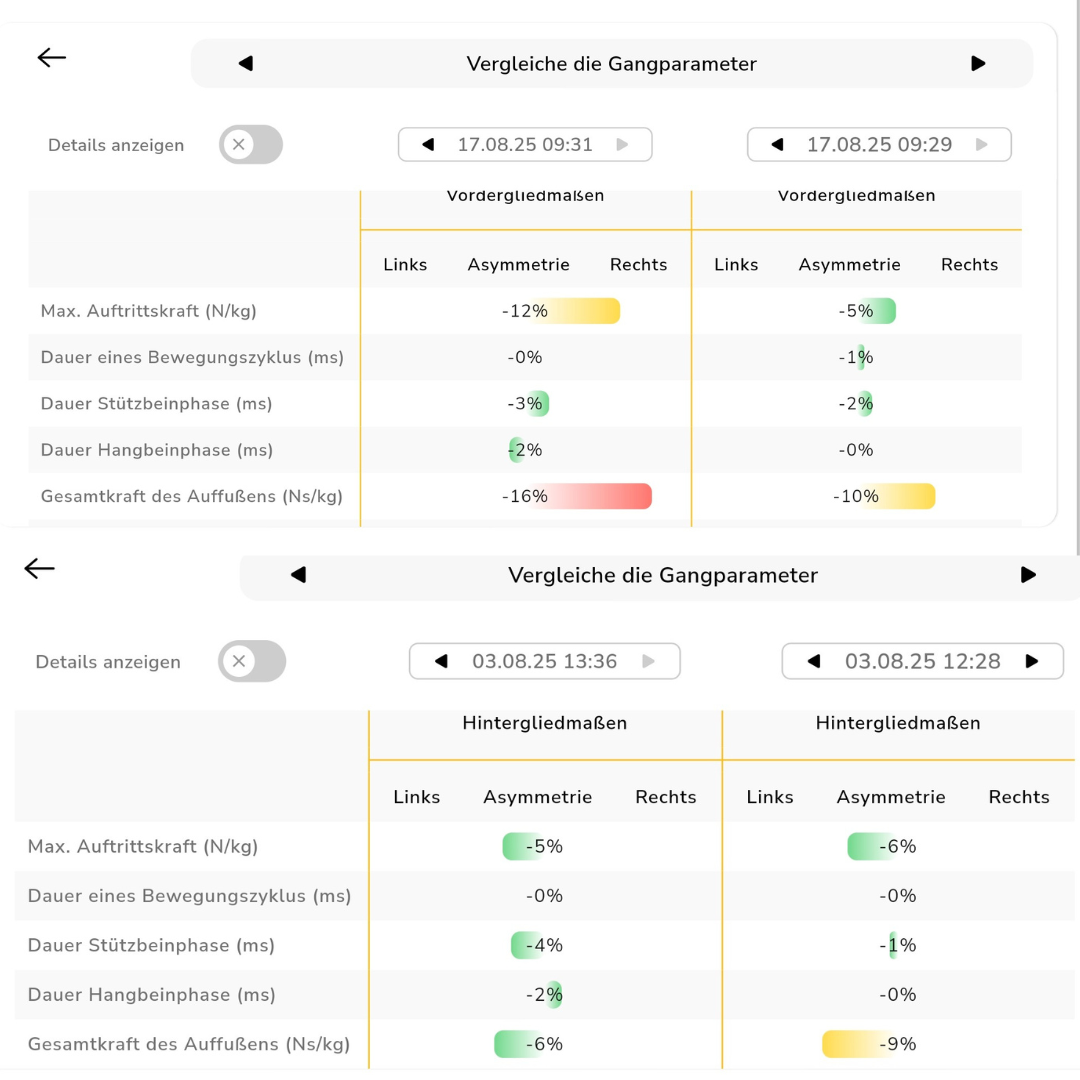Image resolution: width=1080 pixels, height=1080 pixels.
Task: Toggle the upper Details anzeigen switch
Action: point(251,145)
